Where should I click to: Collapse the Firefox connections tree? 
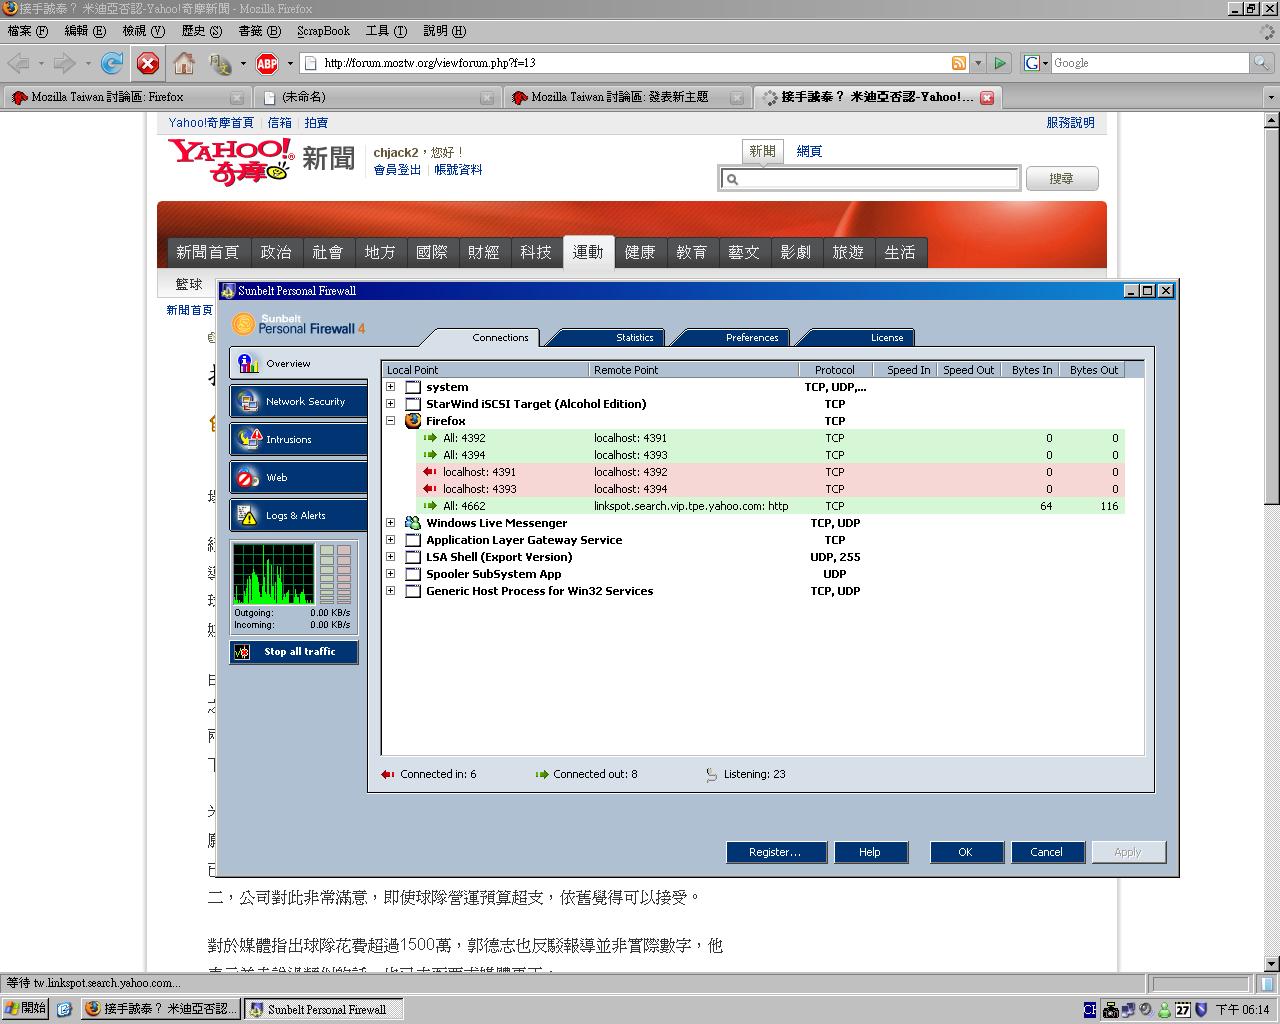pyautogui.click(x=391, y=421)
